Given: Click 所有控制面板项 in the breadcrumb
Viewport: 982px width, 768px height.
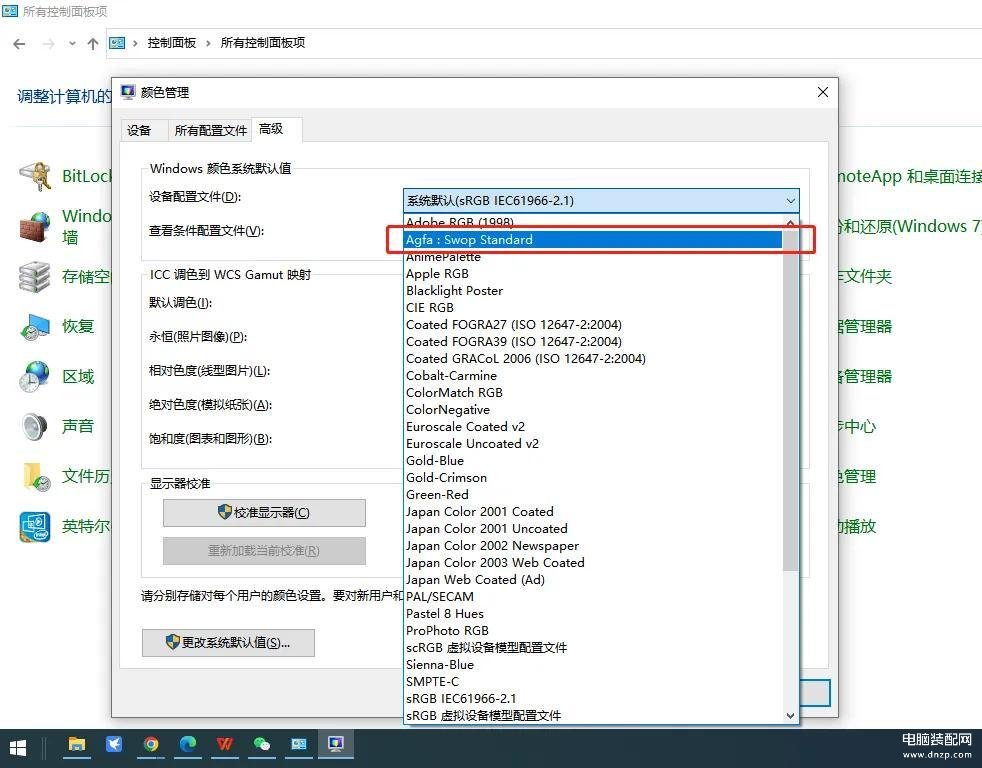Looking at the screenshot, I should click(x=262, y=43).
